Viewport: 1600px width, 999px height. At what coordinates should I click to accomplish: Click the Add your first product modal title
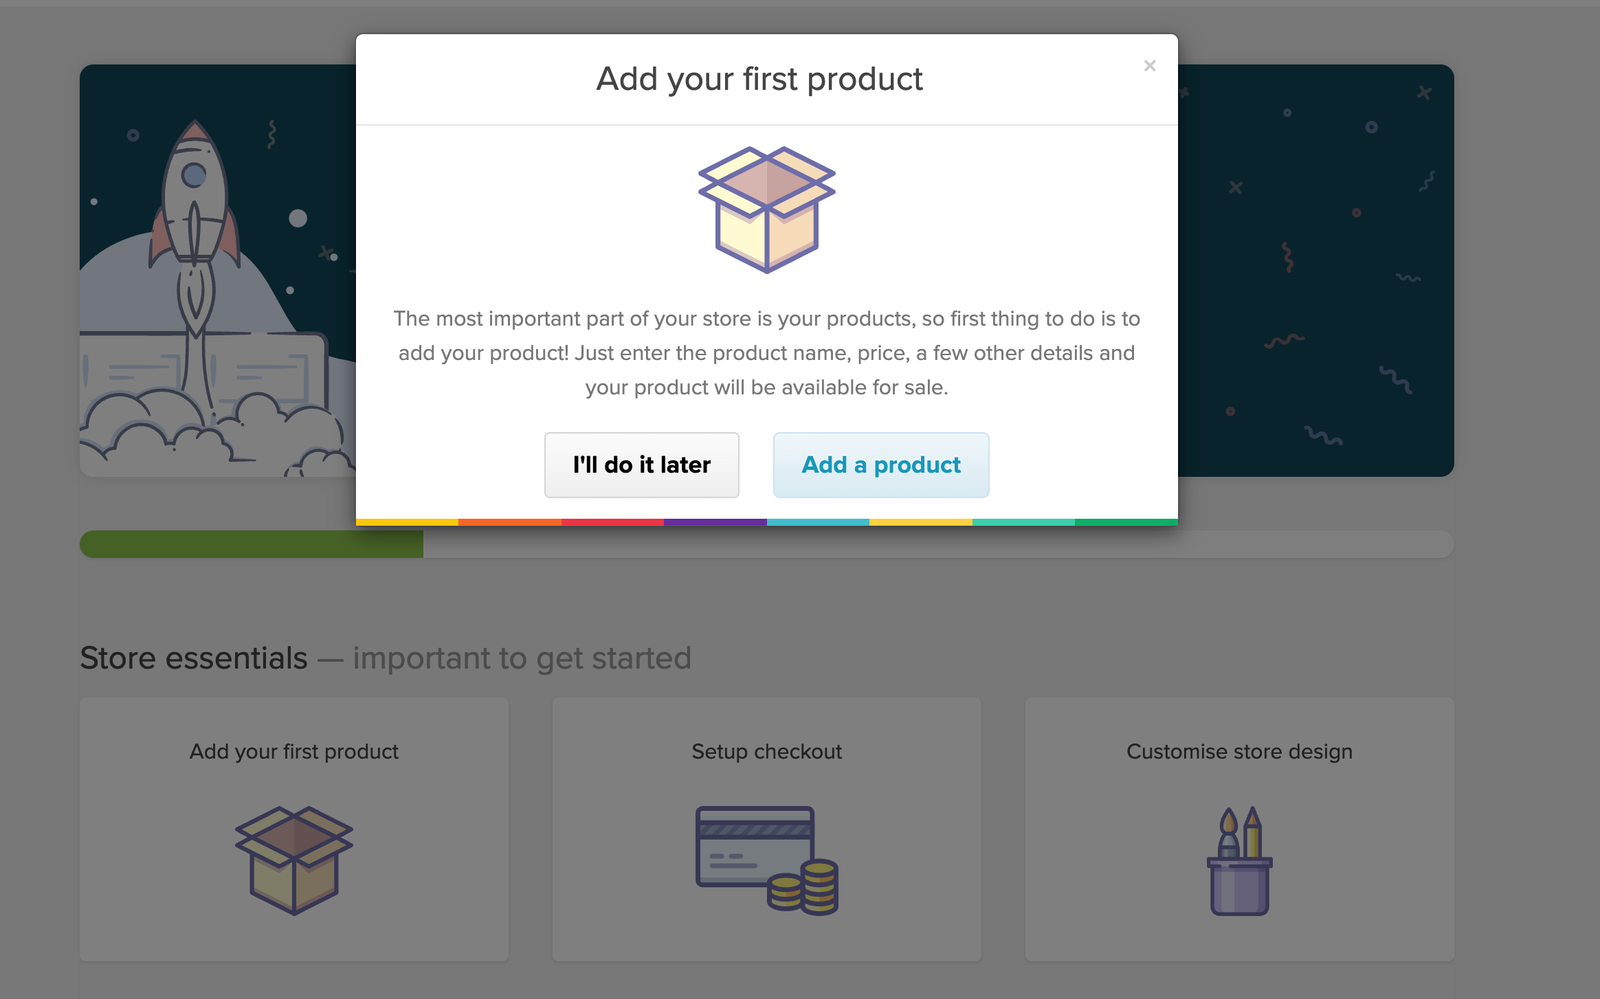coord(760,79)
